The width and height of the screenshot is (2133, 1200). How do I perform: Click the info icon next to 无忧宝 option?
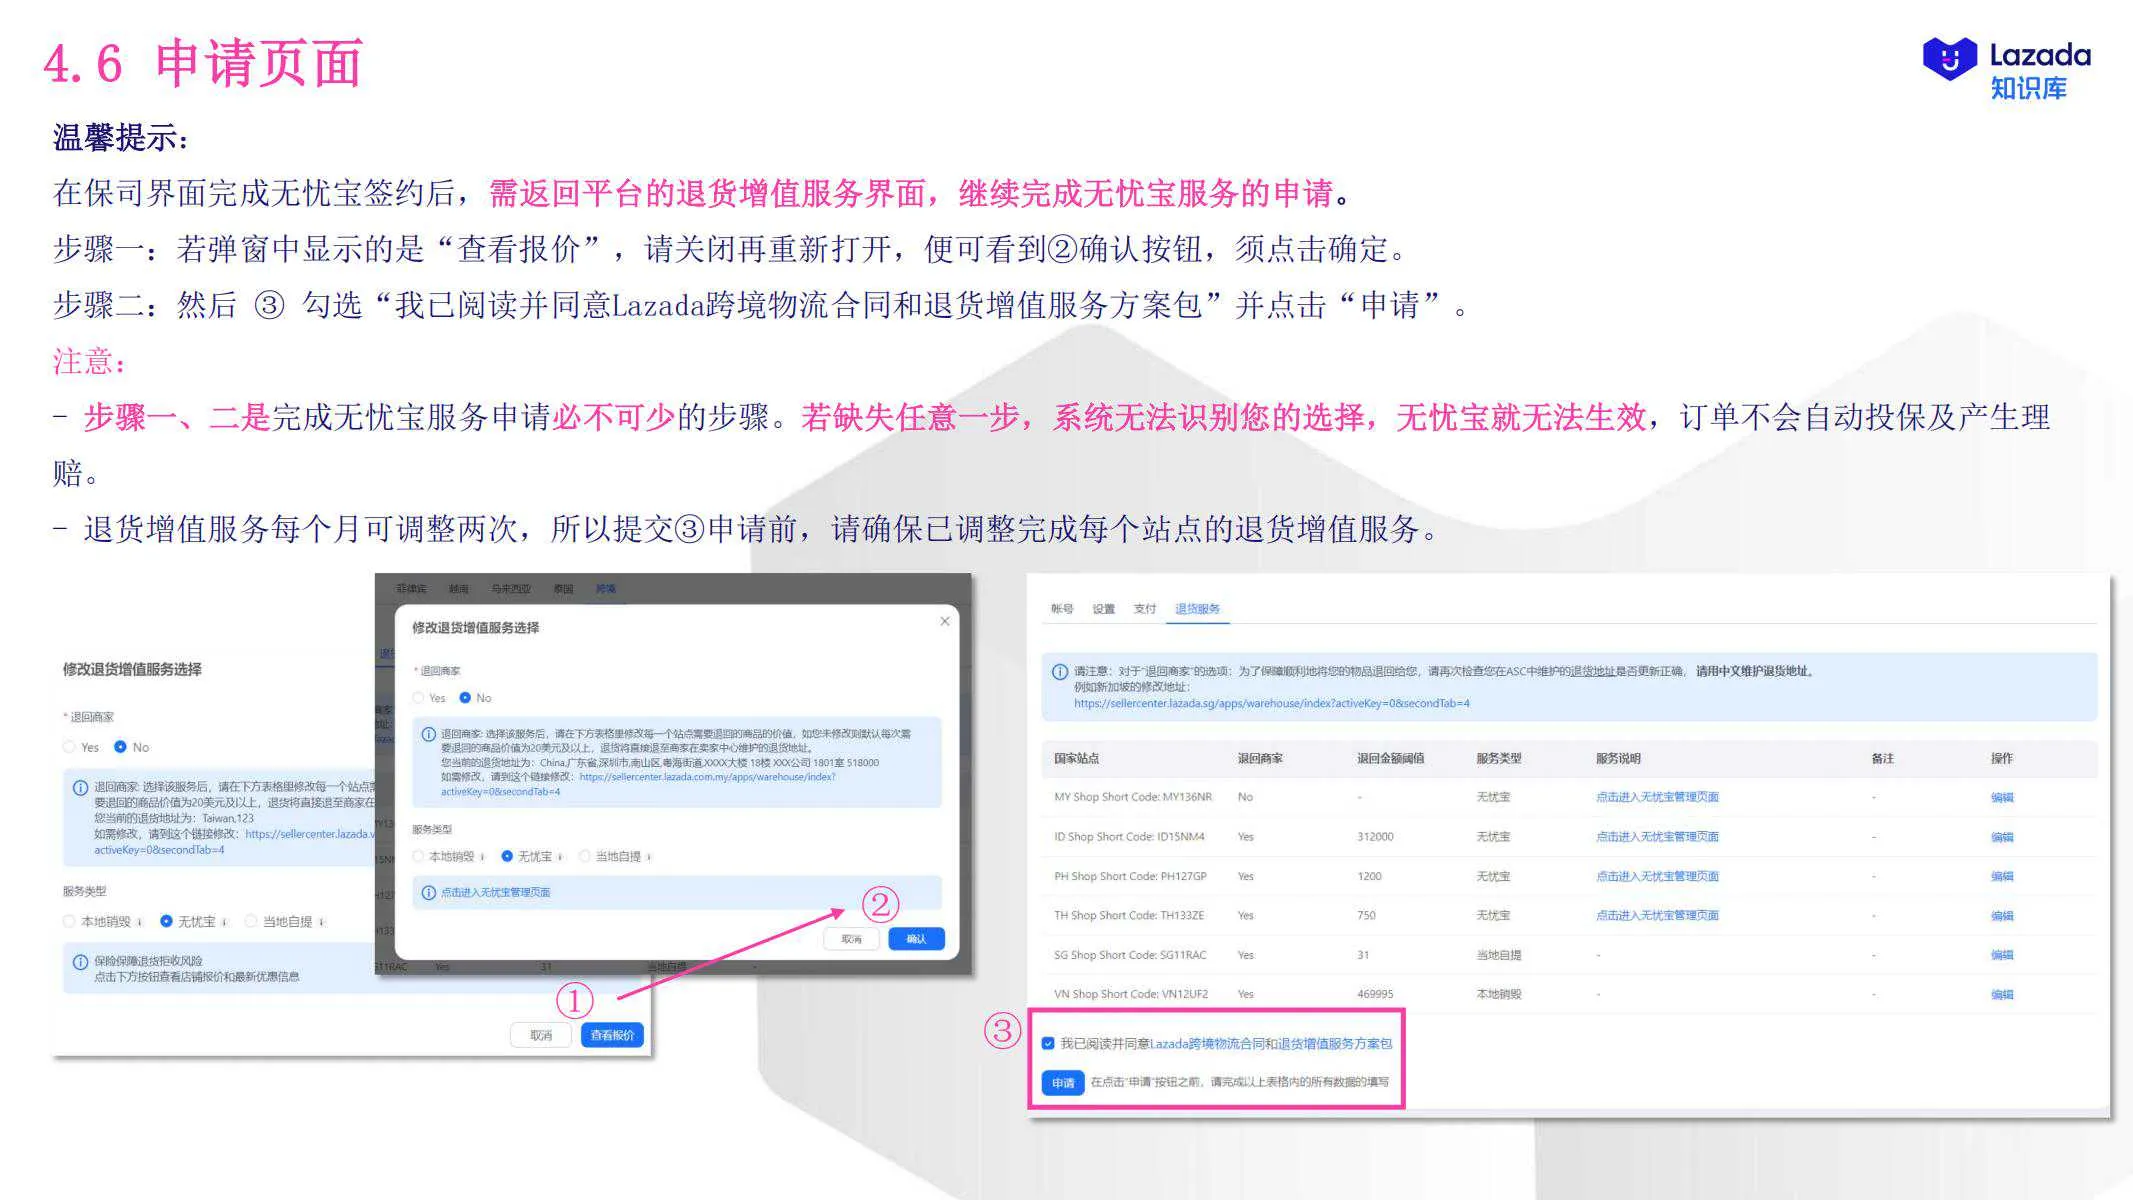[x=560, y=856]
